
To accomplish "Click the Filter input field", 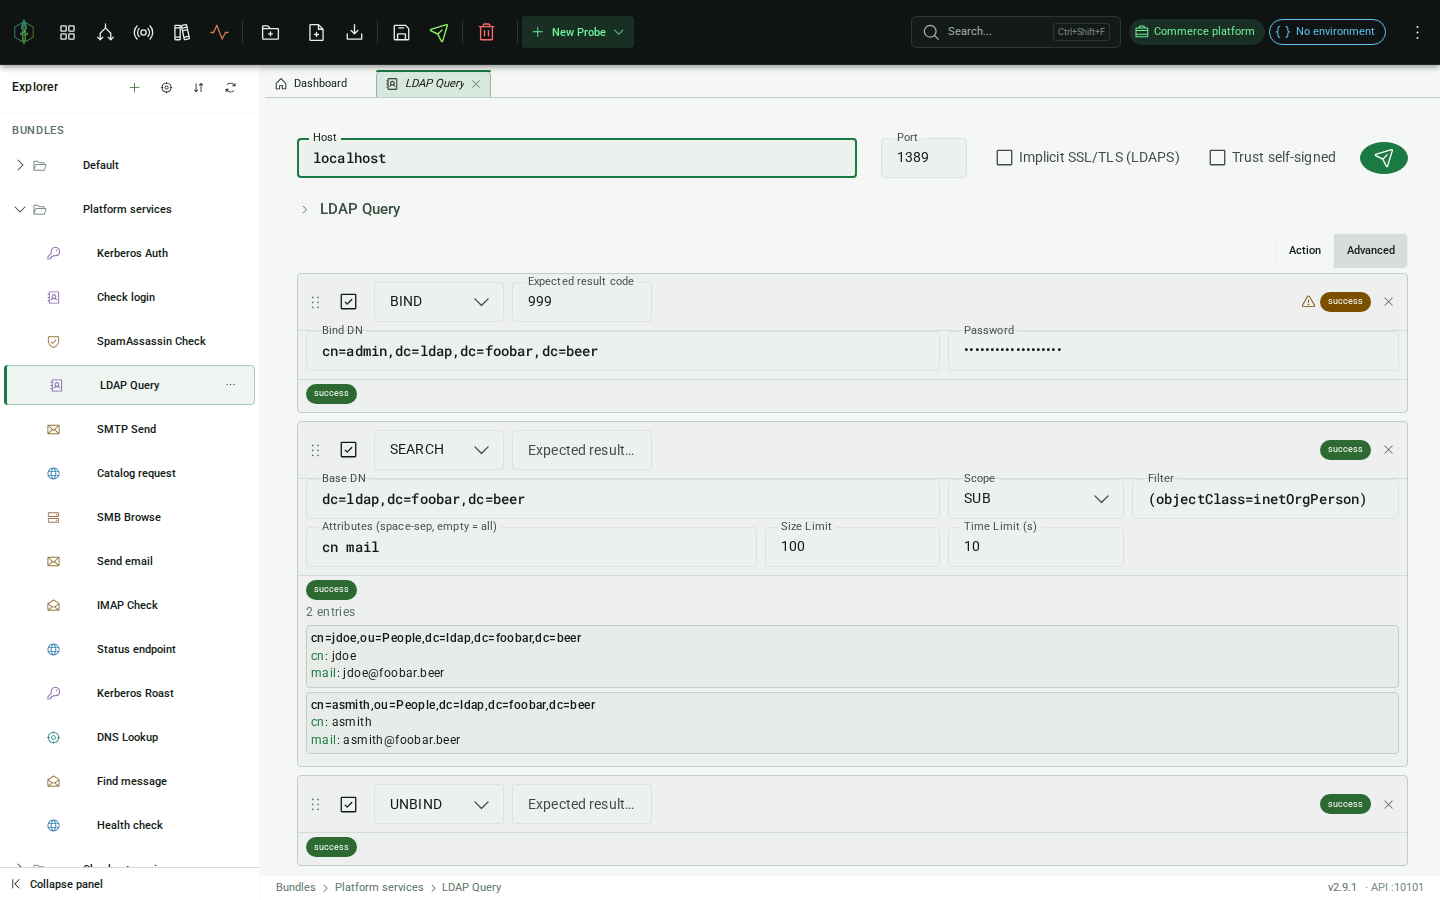I will (x=1265, y=499).
